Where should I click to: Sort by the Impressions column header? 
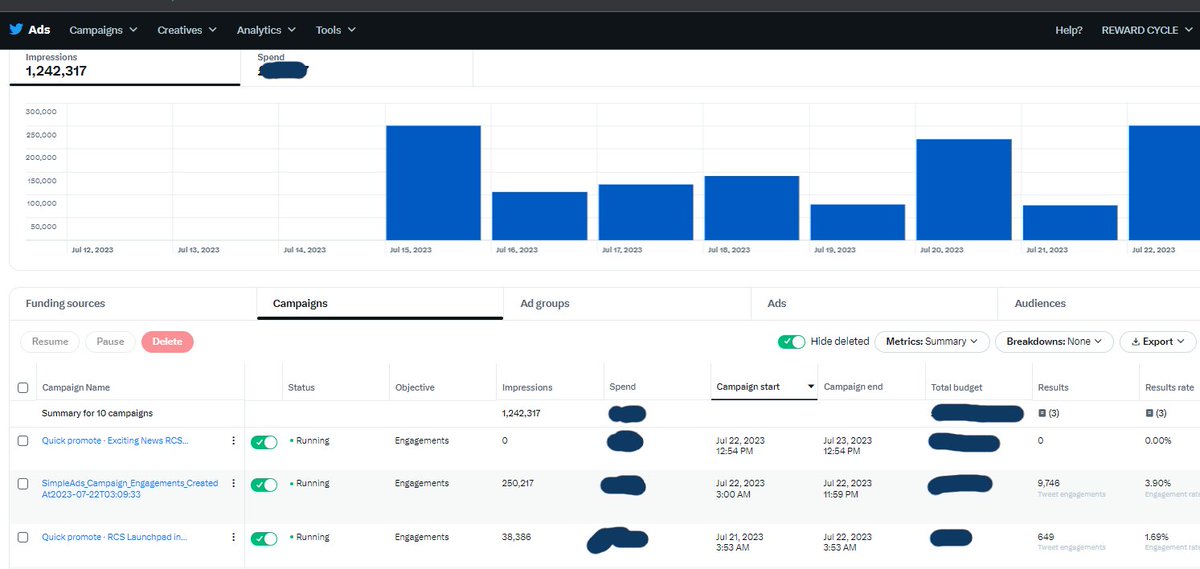coord(527,387)
